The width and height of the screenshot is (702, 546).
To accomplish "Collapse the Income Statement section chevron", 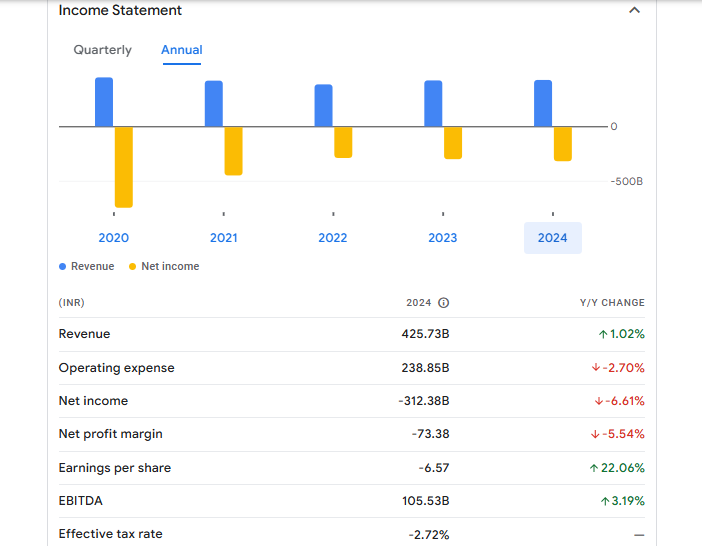I will (x=633, y=10).
